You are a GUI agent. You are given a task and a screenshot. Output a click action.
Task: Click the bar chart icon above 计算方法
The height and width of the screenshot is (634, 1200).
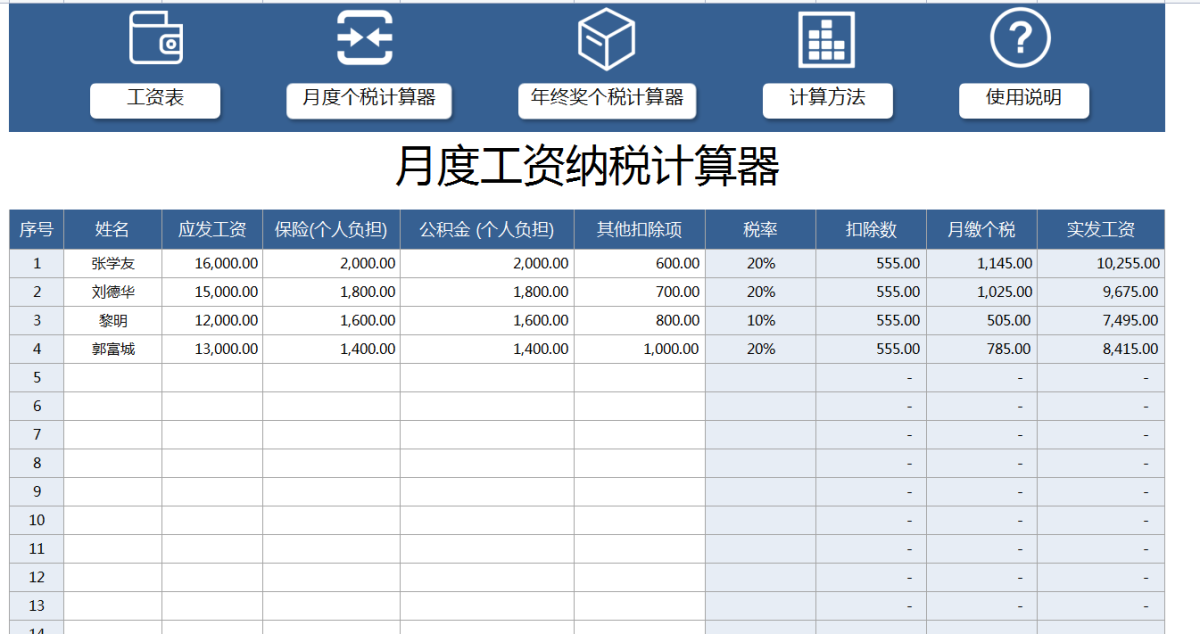click(x=826, y=40)
